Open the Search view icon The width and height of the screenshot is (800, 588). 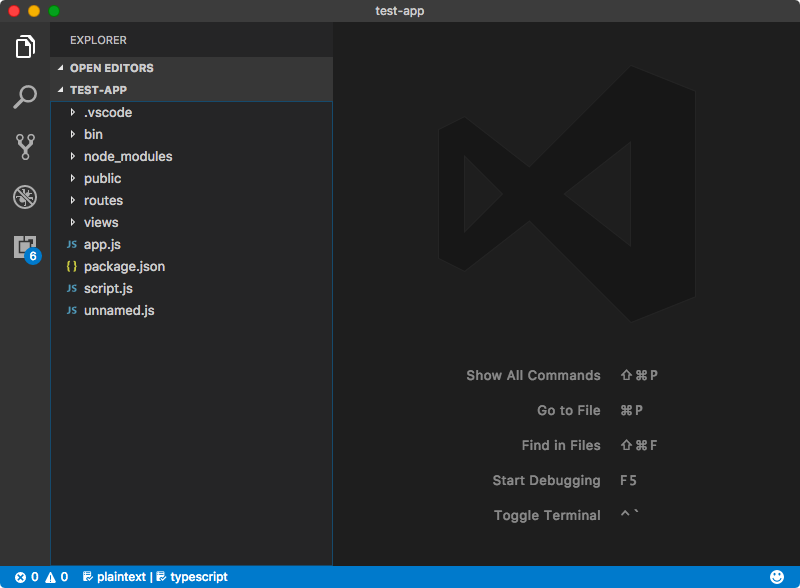25,96
